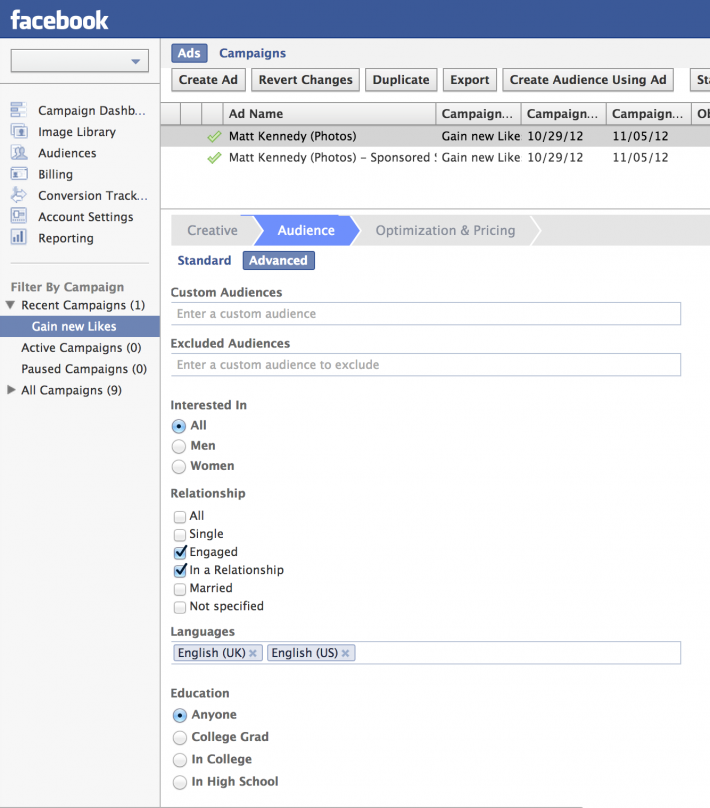Screen dimensions: 710x808
Task: Select the Gain new Likes campaign
Action: pos(80,326)
